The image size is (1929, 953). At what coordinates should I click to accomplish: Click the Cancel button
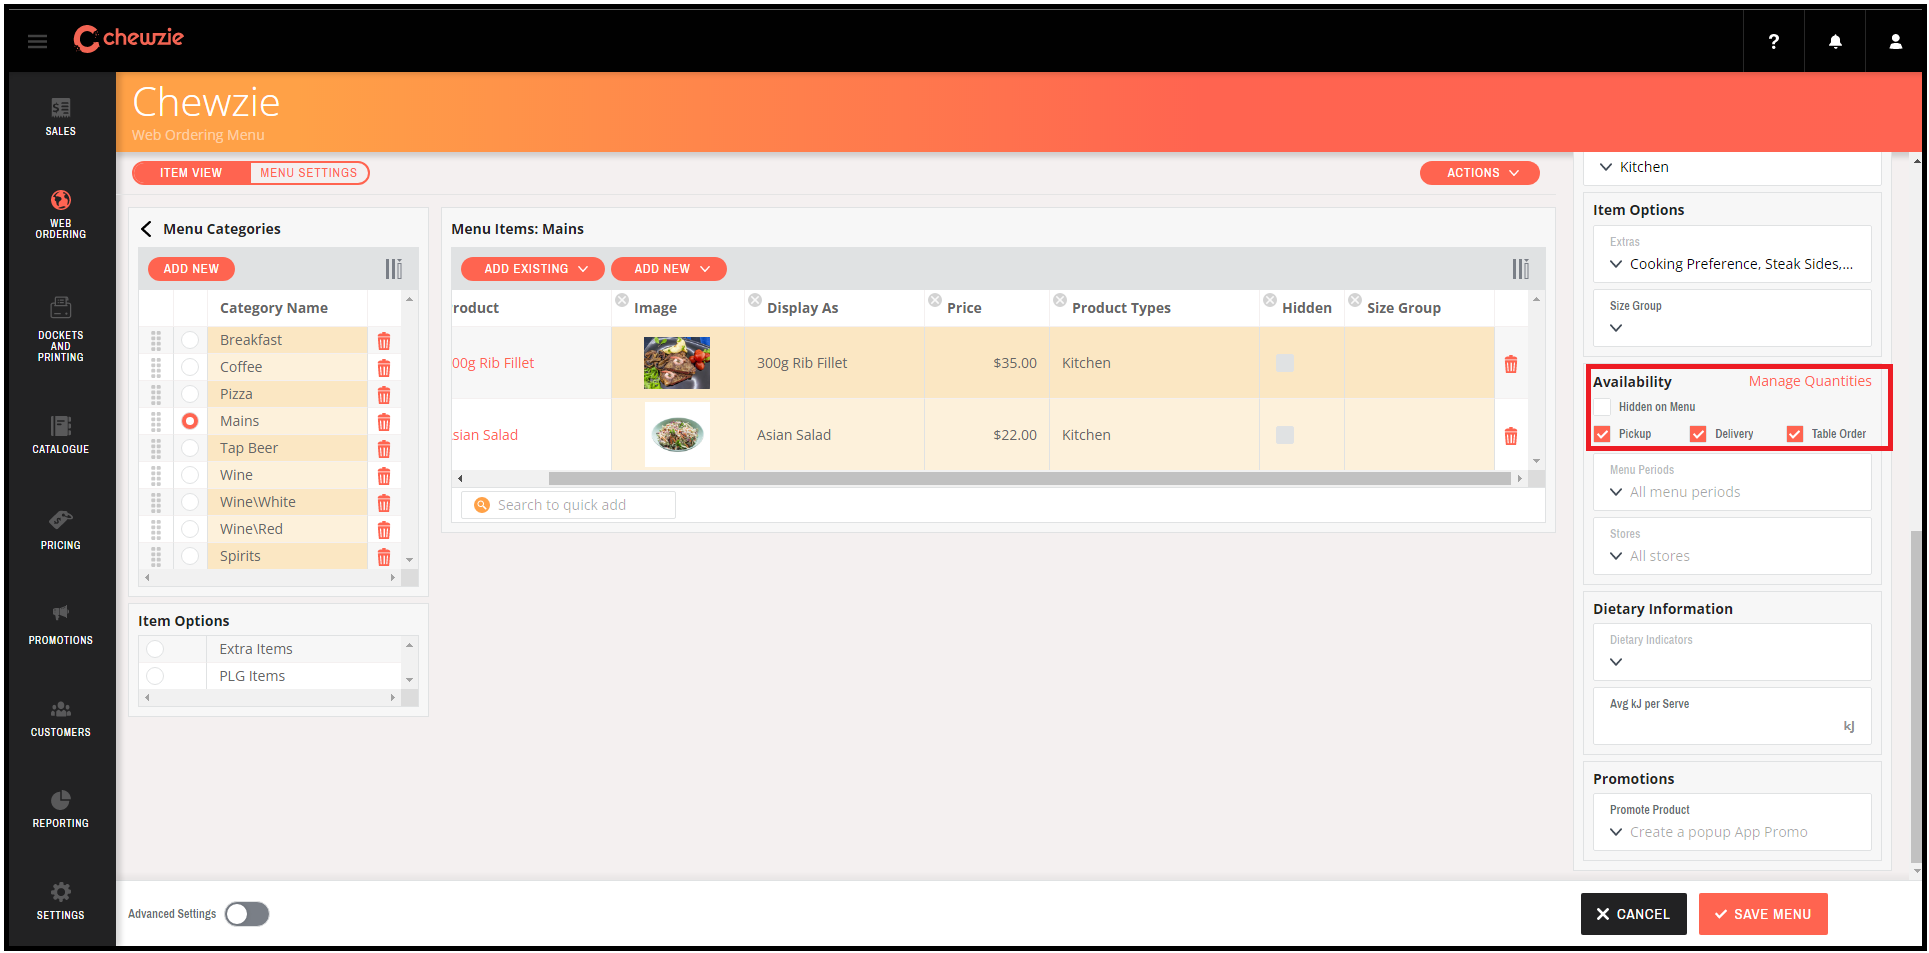pyautogui.click(x=1633, y=914)
